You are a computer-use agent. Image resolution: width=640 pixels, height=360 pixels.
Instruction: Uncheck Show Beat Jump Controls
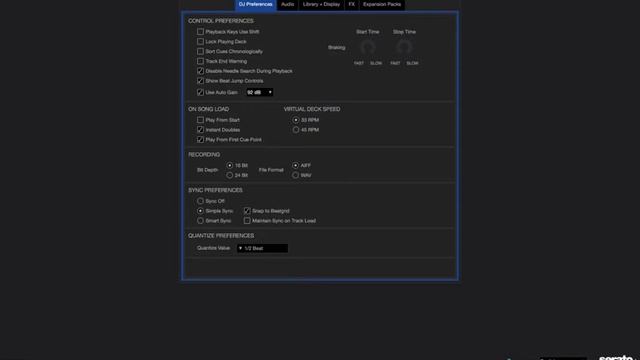coord(200,81)
